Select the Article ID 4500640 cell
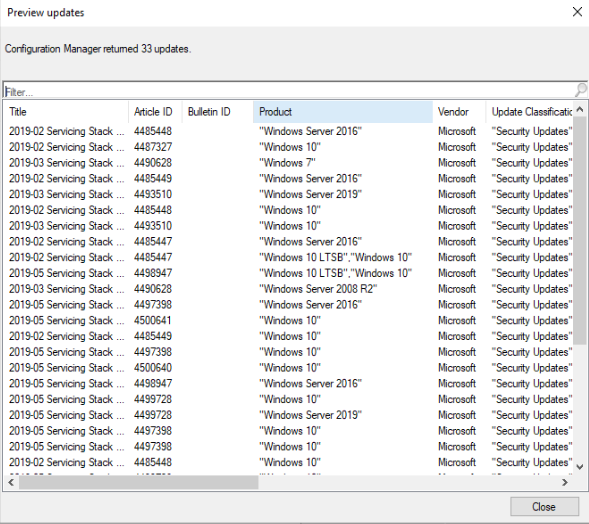This screenshot has width=589, height=524. point(153,368)
